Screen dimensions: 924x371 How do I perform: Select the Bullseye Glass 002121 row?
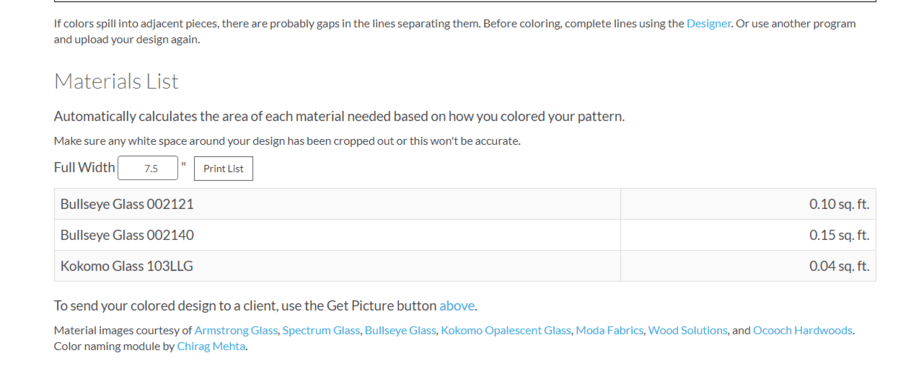[x=465, y=204]
